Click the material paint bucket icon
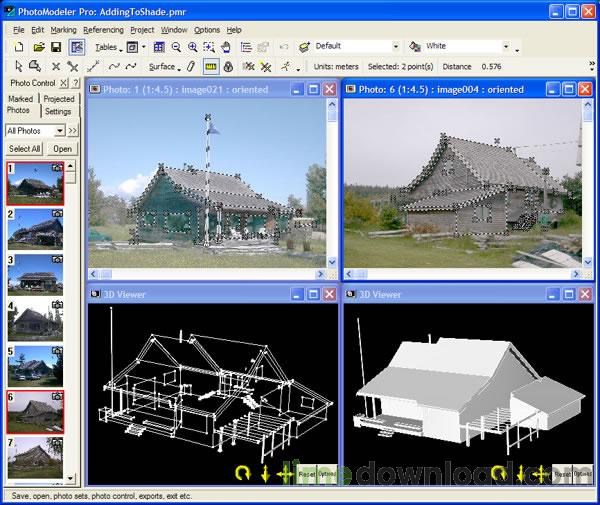 pyautogui.click(x=415, y=47)
